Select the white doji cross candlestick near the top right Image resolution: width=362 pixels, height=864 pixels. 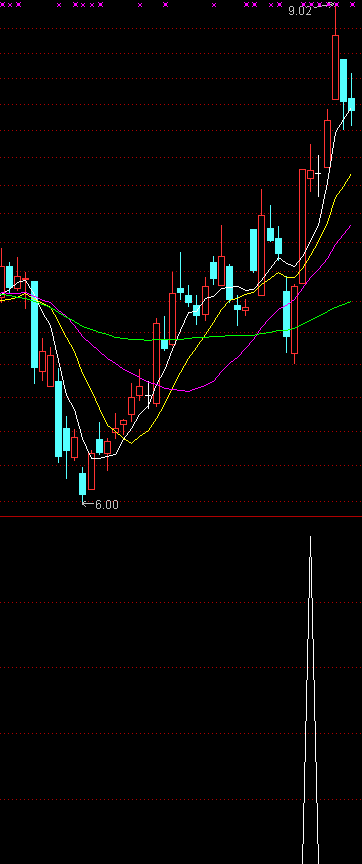(x=318, y=175)
